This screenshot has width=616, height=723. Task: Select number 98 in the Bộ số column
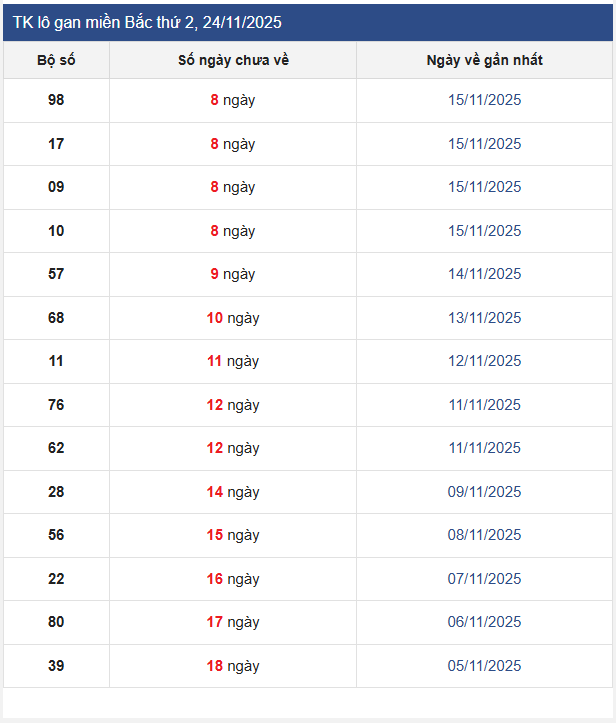point(56,100)
